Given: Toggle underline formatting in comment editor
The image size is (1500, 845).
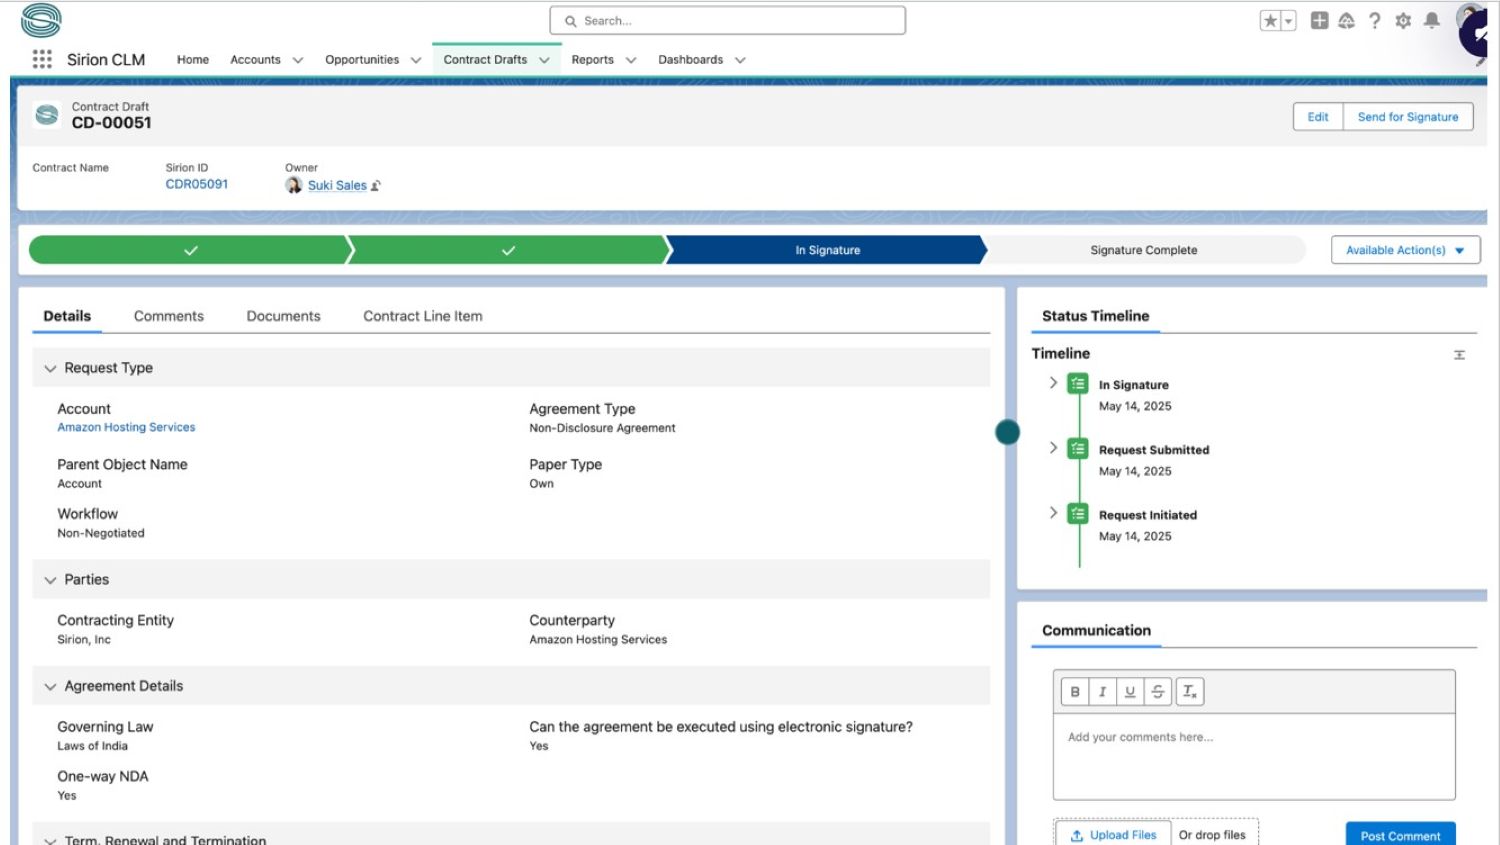Looking at the screenshot, I should coord(1130,691).
